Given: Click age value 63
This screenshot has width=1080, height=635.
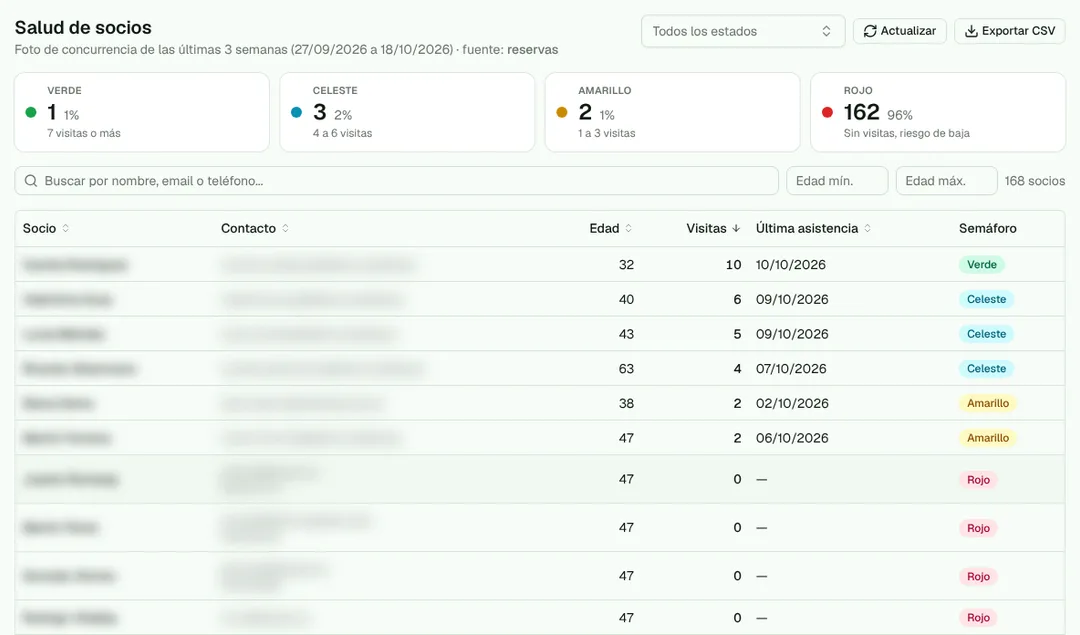Looking at the screenshot, I should (x=626, y=368).
